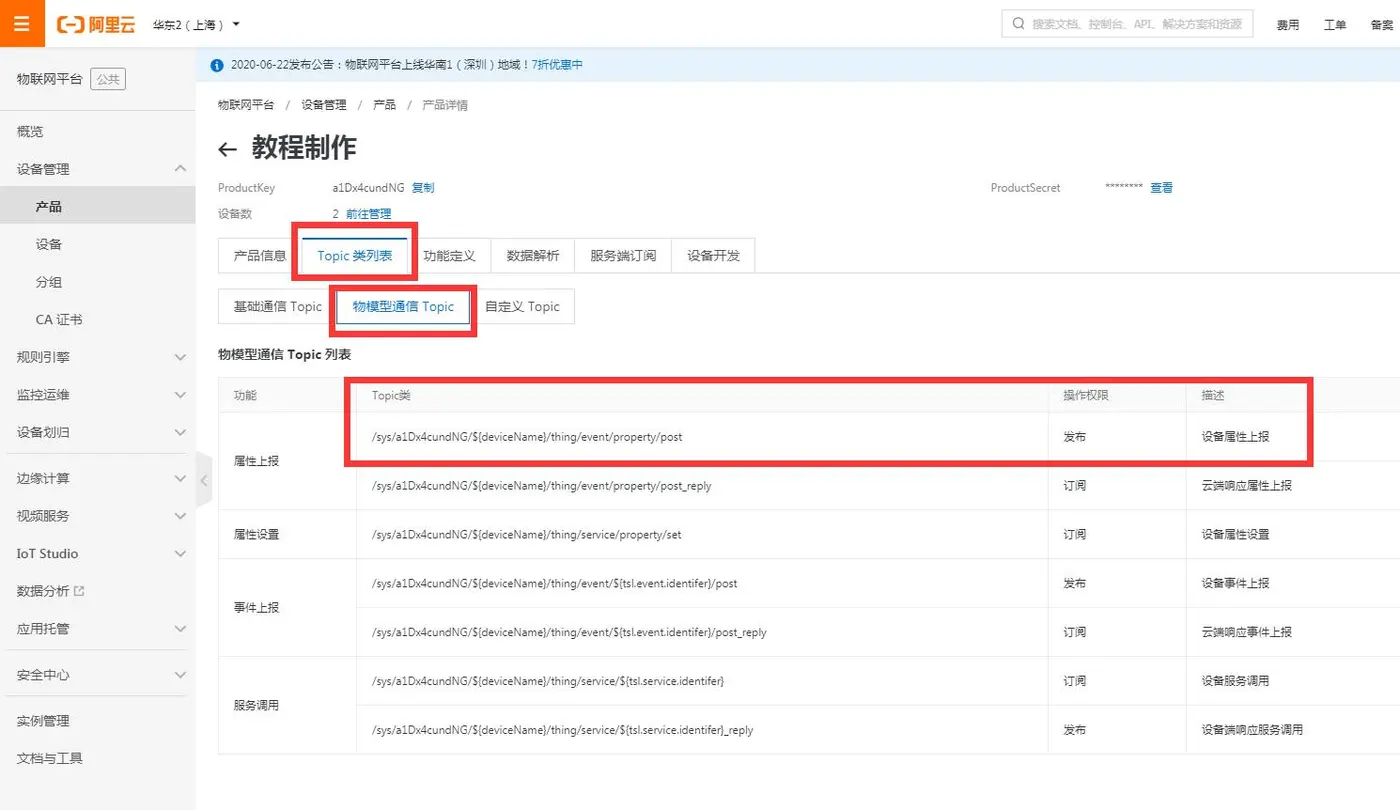The height and width of the screenshot is (810, 1400).
Task: Switch to Topic 类列表 tab
Action: [355, 256]
